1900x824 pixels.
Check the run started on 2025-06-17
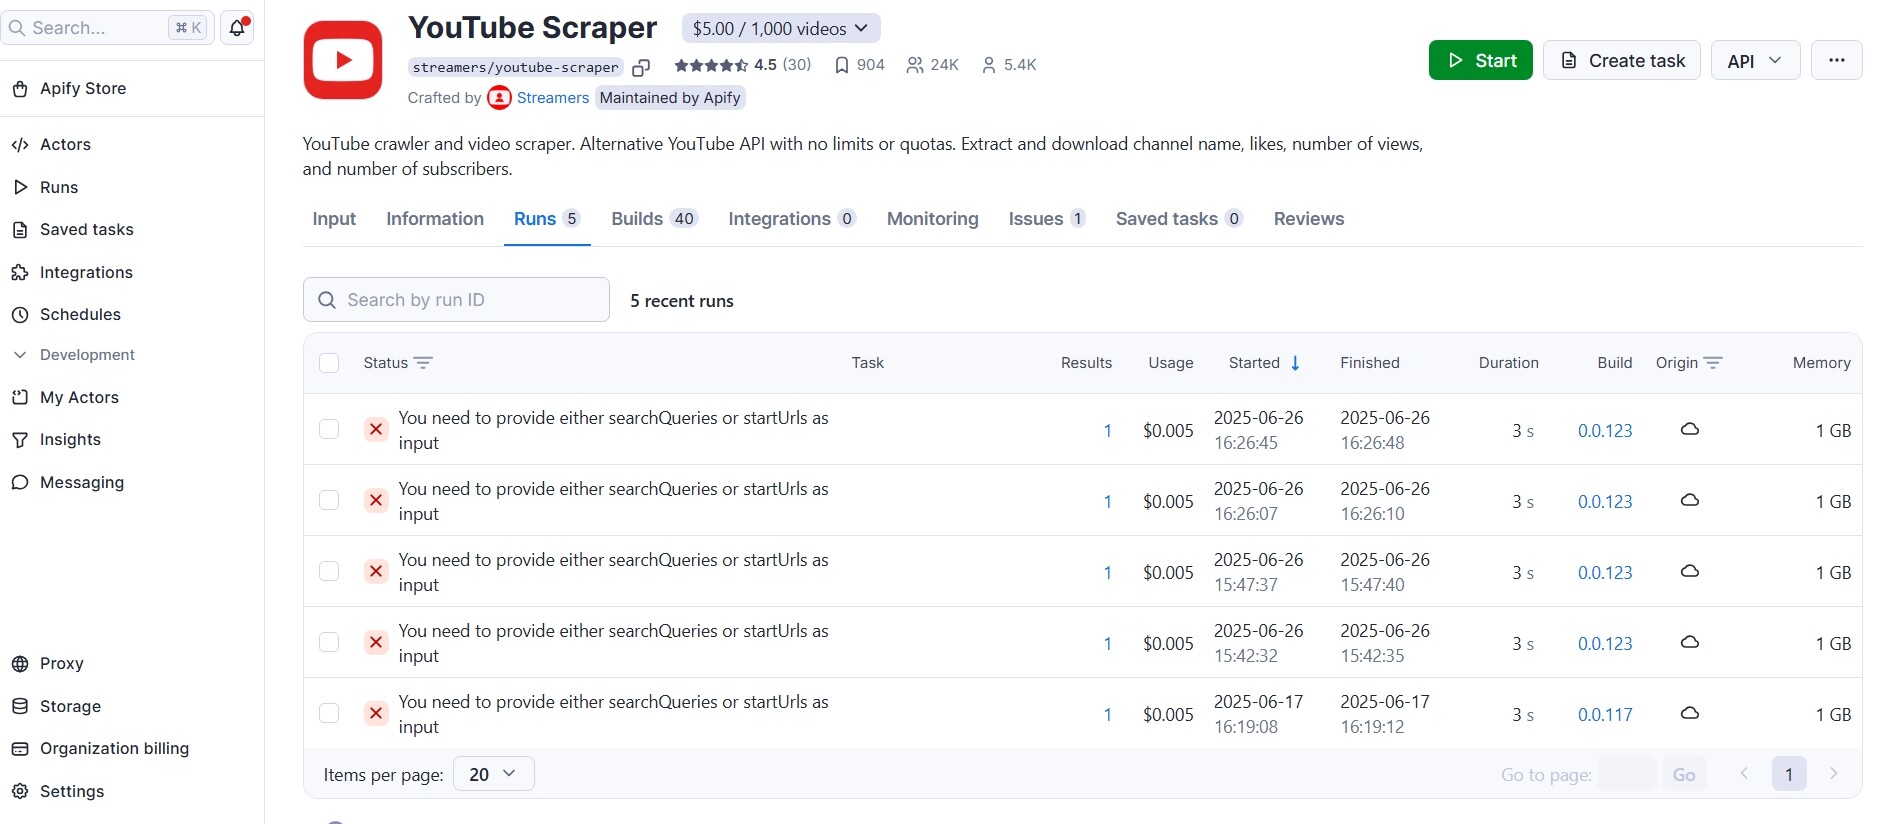(x=329, y=713)
